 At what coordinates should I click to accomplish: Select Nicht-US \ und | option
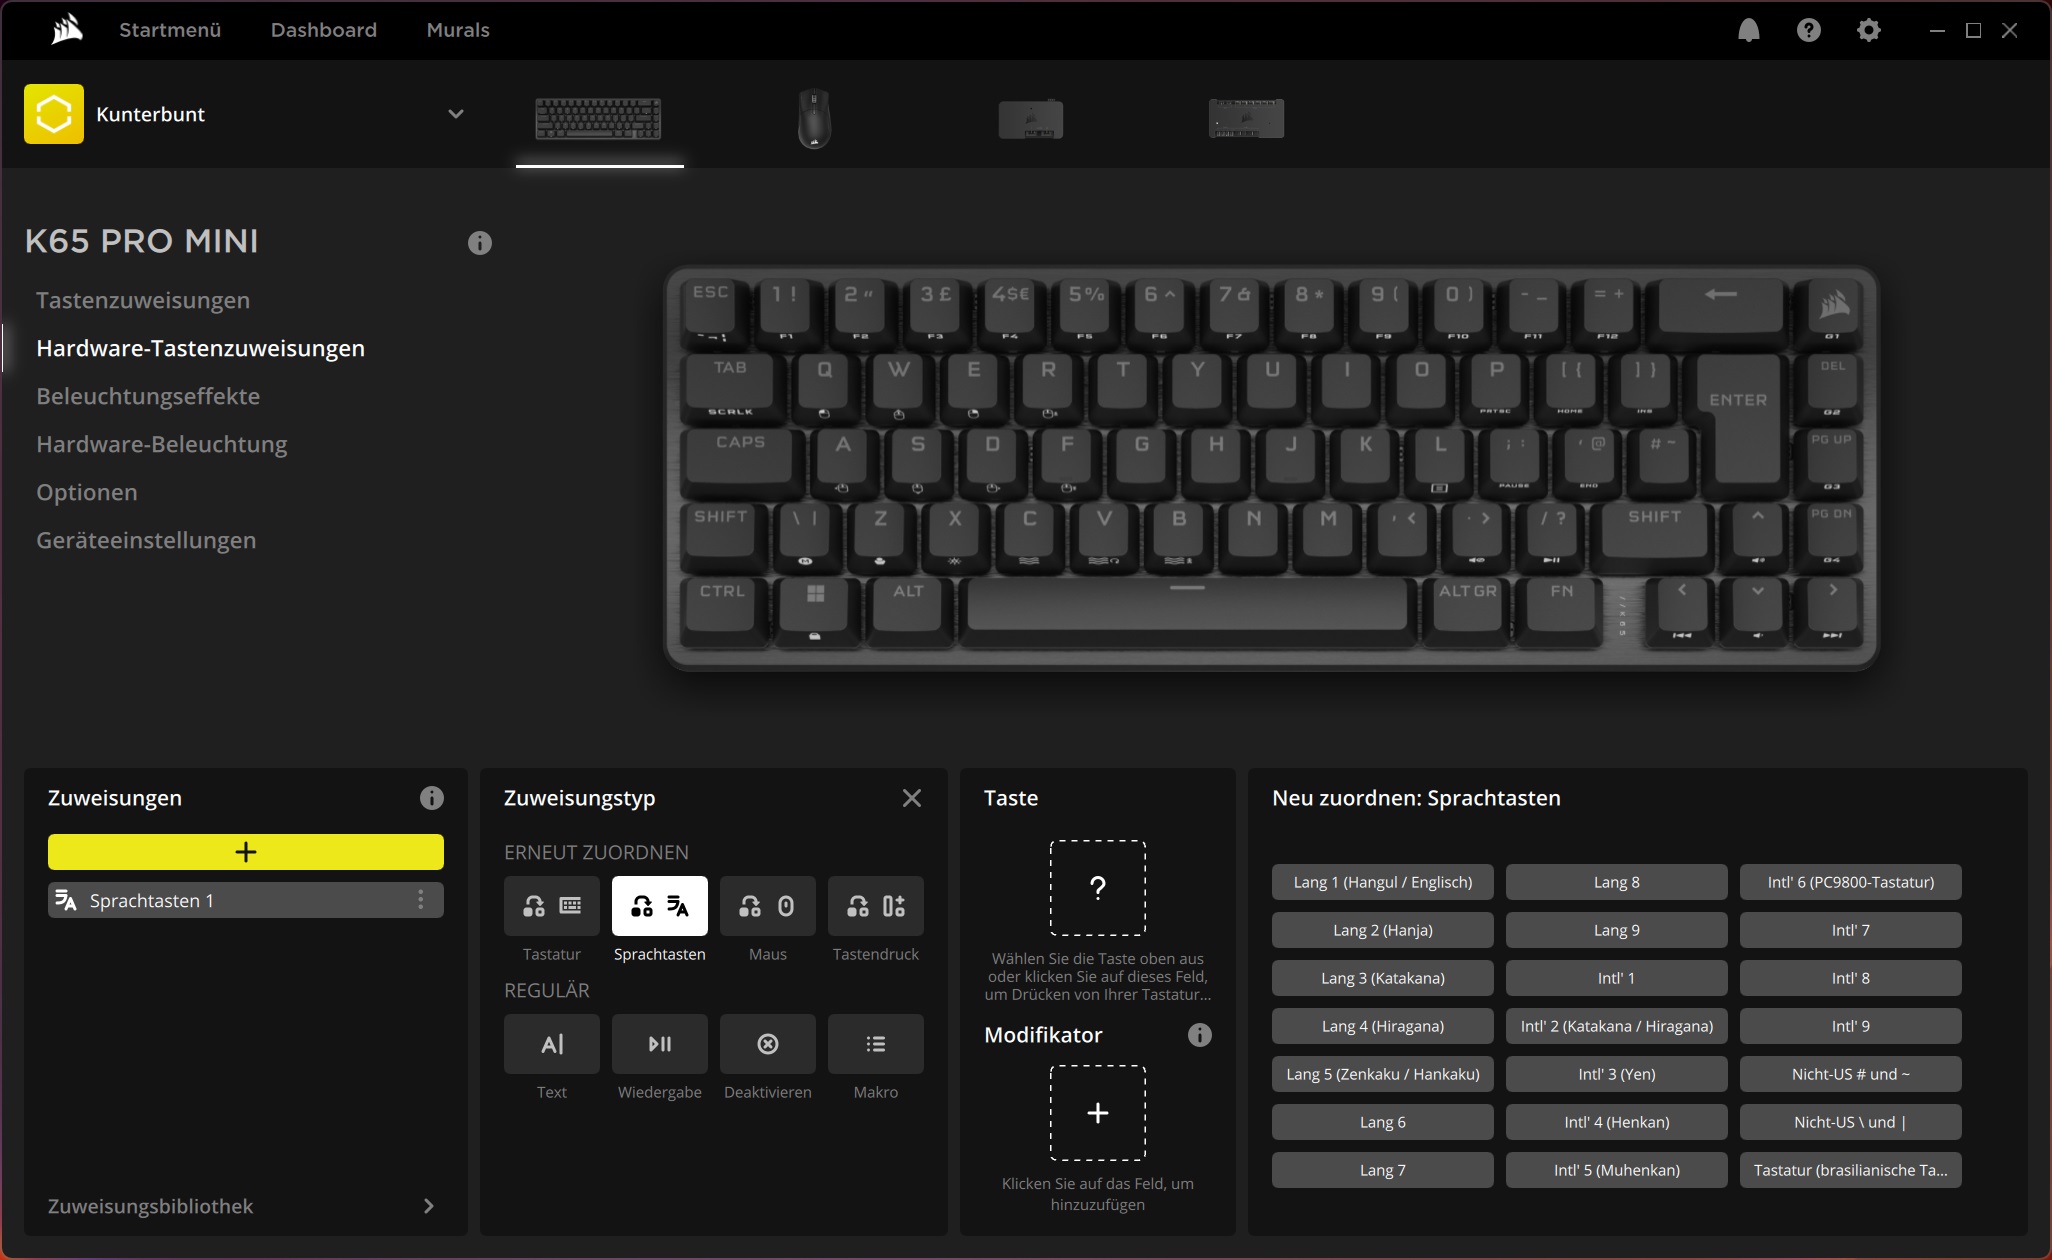click(1851, 1122)
